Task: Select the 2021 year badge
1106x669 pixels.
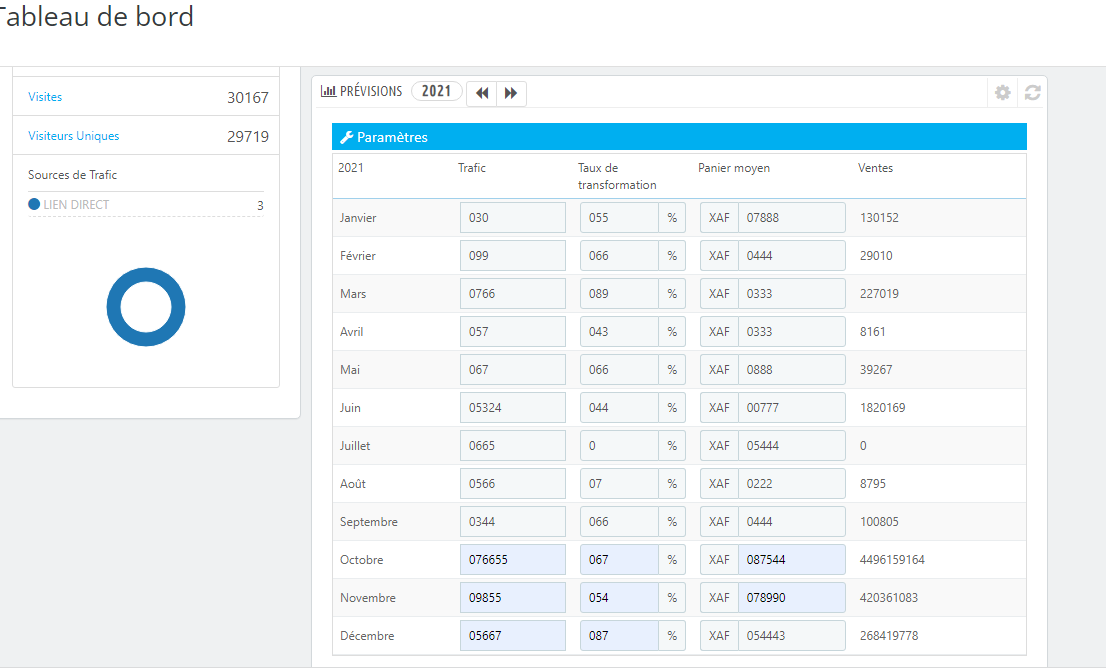Action: [x=437, y=91]
